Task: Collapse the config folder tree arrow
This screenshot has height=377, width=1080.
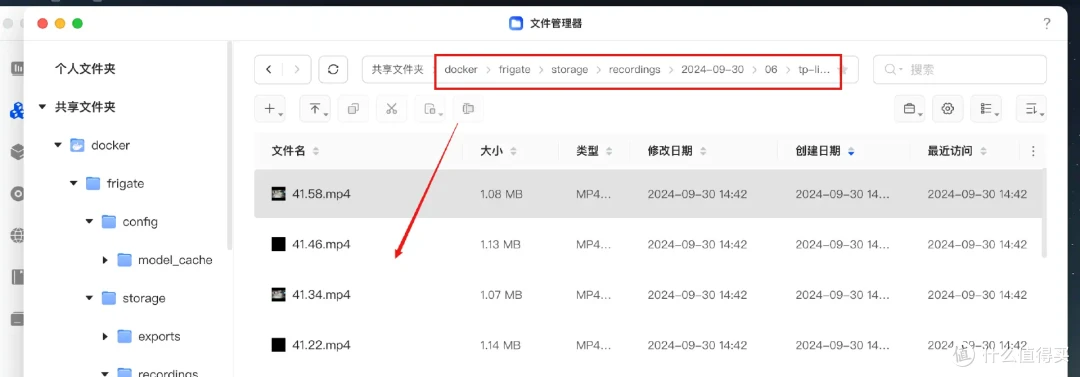Action: click(89, 222)
